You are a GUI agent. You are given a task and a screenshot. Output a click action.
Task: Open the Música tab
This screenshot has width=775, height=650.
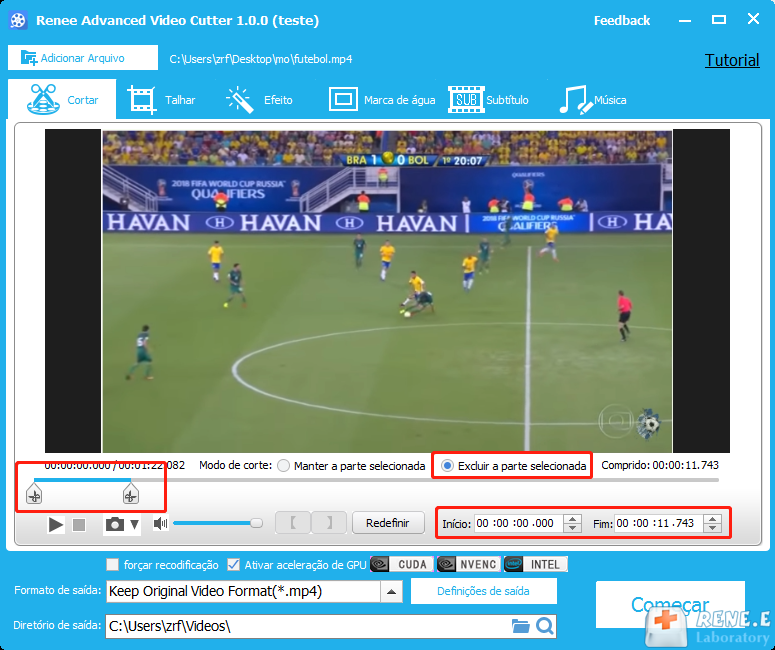click(x=593, y=99)
